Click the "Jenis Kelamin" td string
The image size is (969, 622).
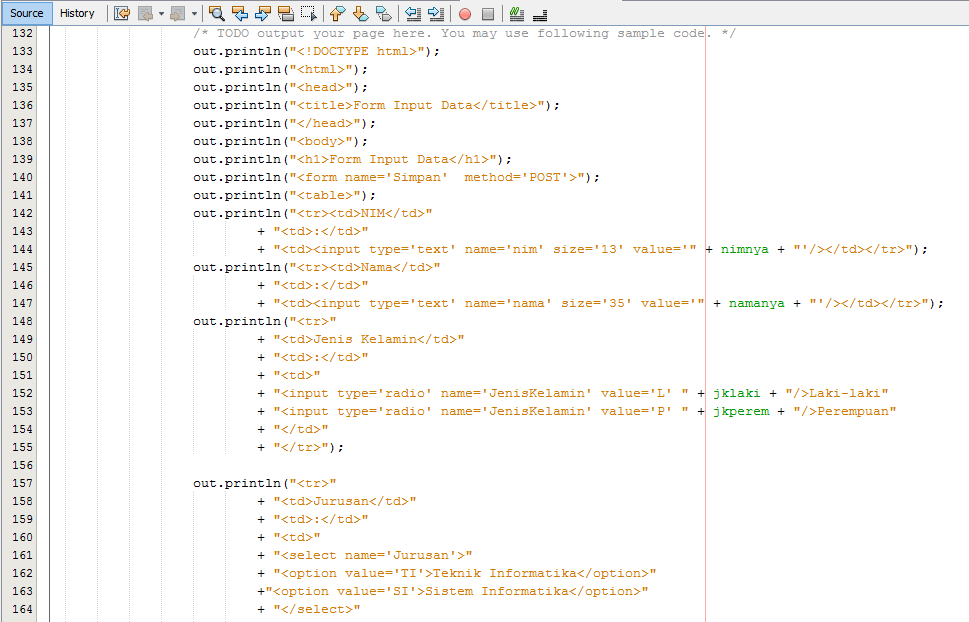click(369, 339)
